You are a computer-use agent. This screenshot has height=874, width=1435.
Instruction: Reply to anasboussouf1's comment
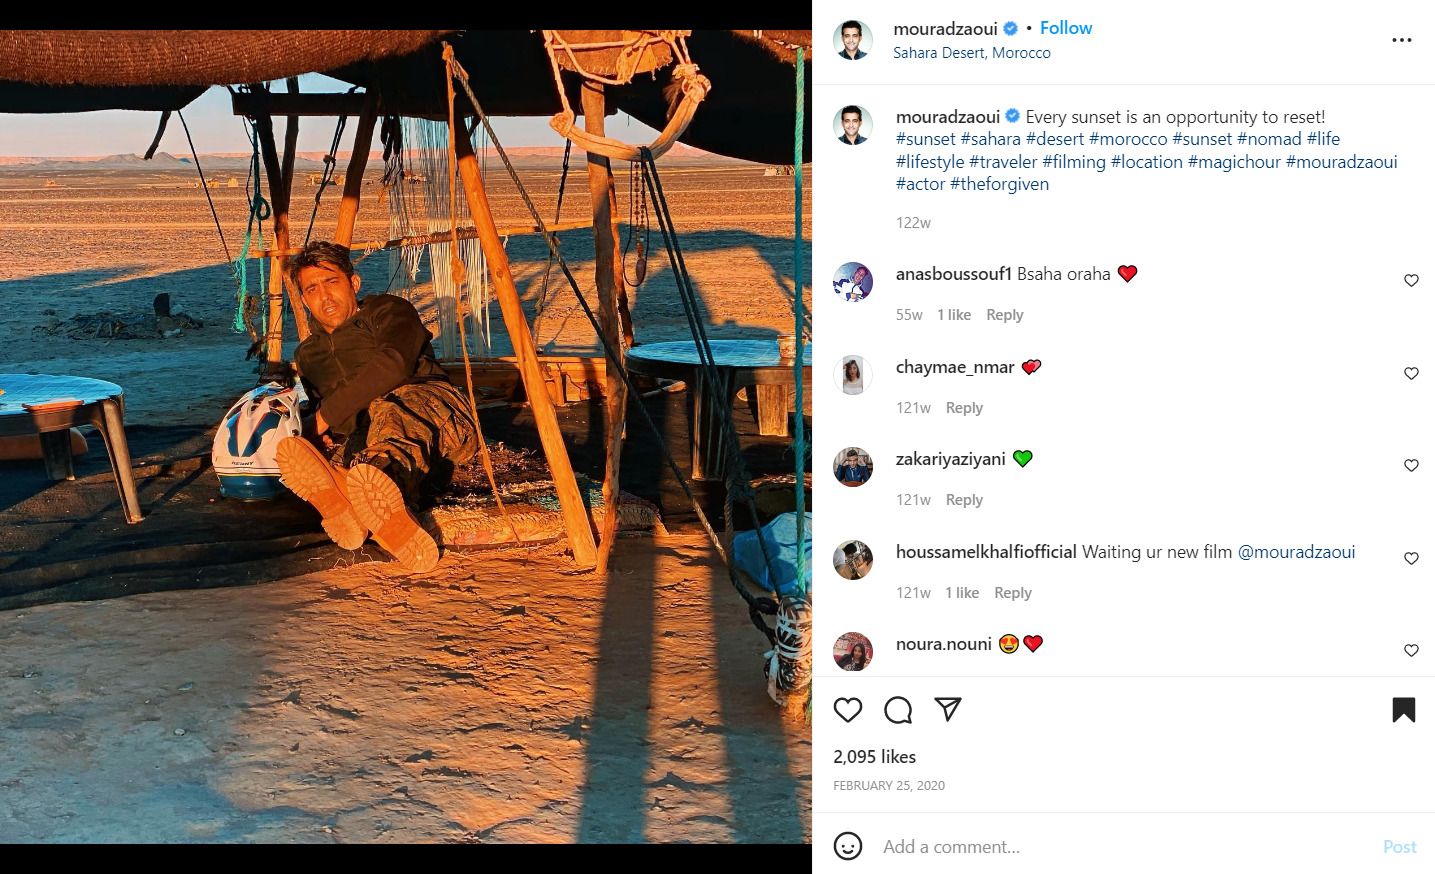click(1004, 315)
